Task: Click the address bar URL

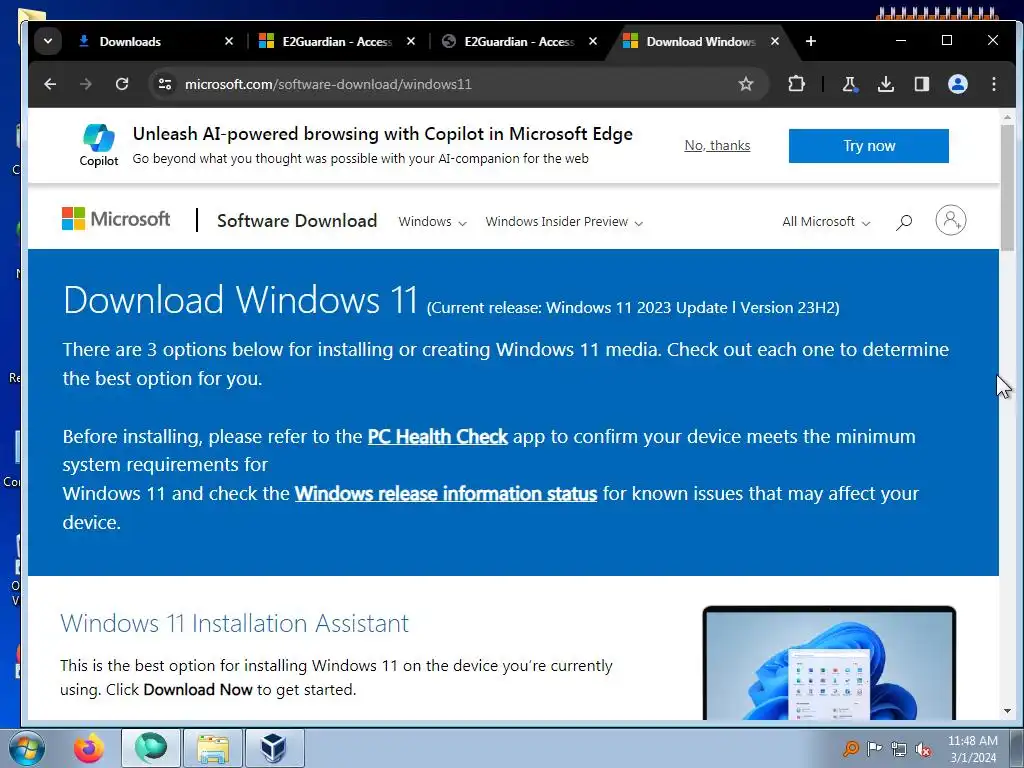Action: click(x=328, y=84)
